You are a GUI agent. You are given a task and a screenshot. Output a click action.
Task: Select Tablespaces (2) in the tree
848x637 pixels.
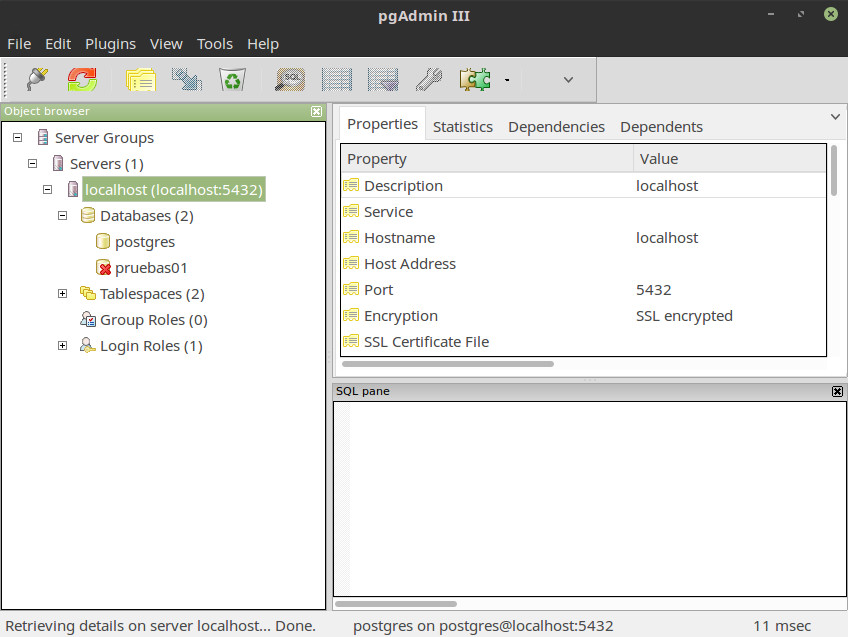click(x=152, y=294)
